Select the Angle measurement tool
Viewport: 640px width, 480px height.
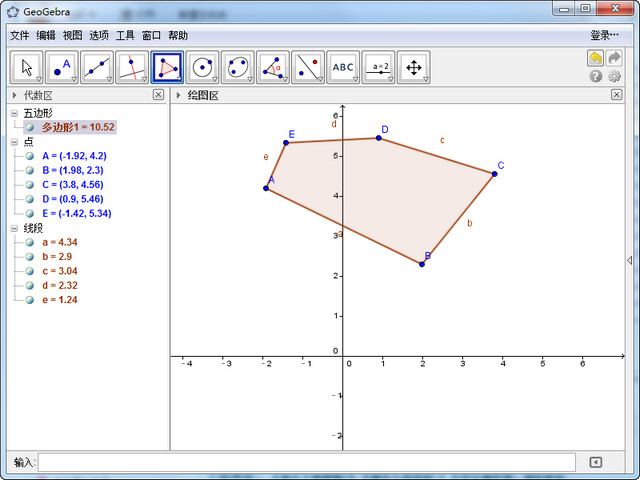(x=272, y=68)
